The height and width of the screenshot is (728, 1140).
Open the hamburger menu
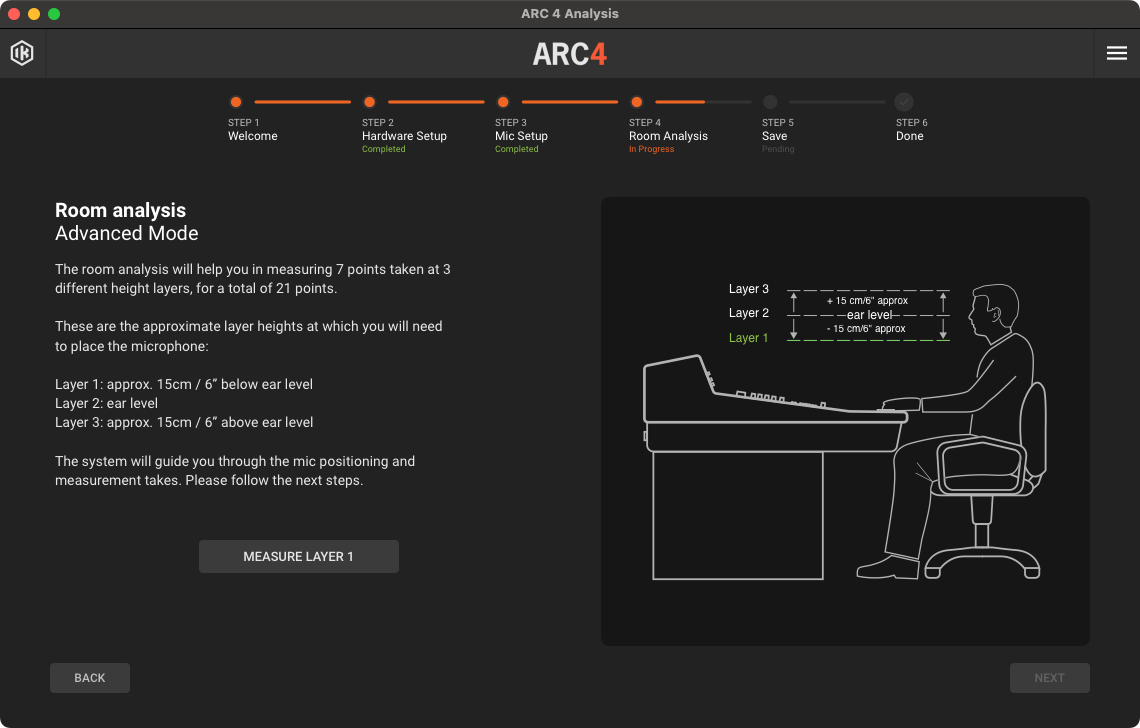[1117, 53]
